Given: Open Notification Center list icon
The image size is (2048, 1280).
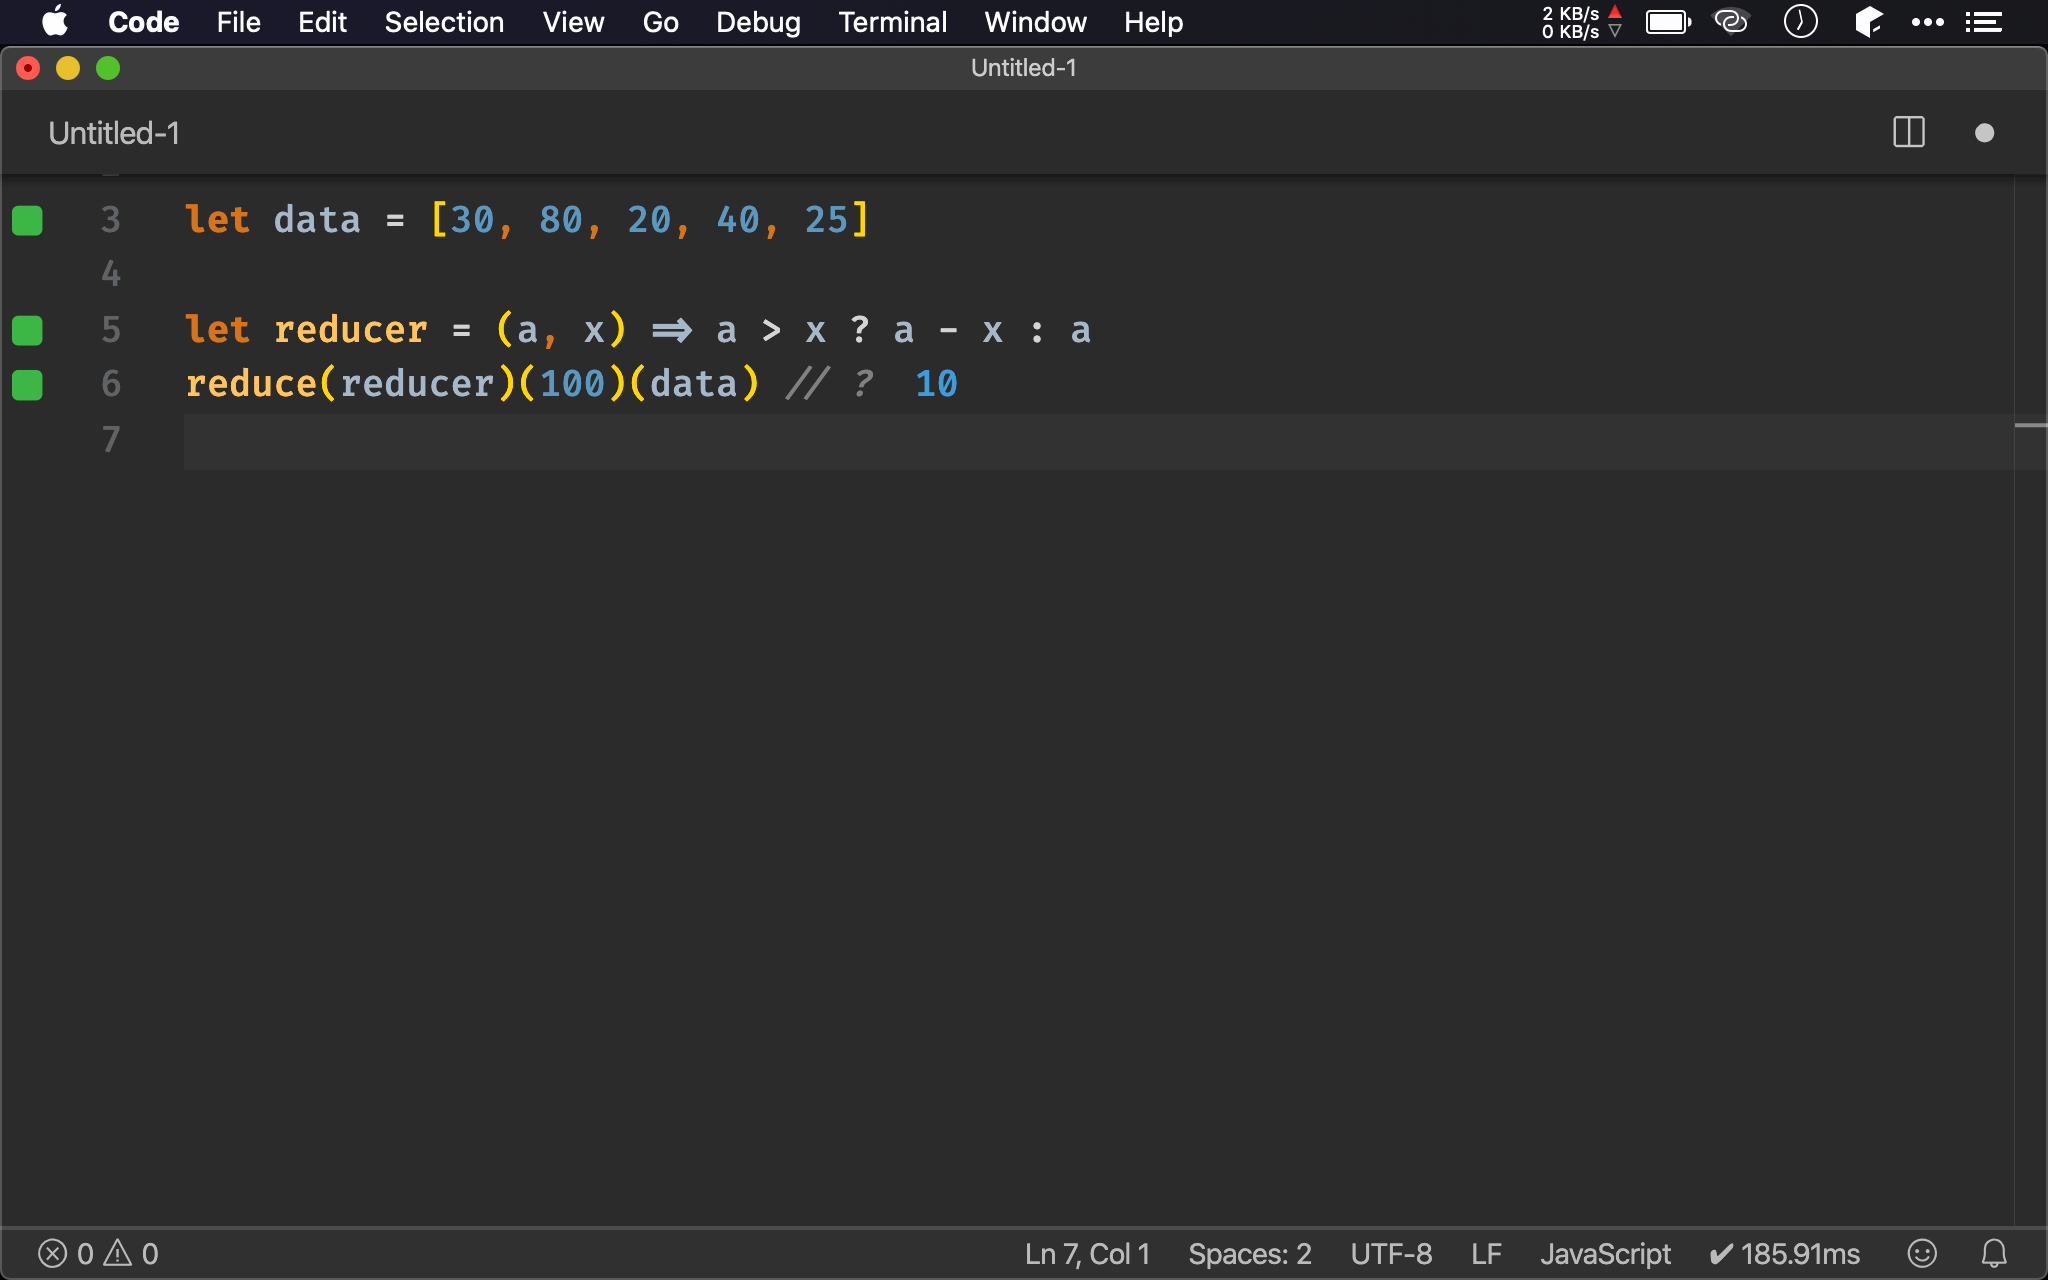Looking at the screenshot, I should (1983, 22).
